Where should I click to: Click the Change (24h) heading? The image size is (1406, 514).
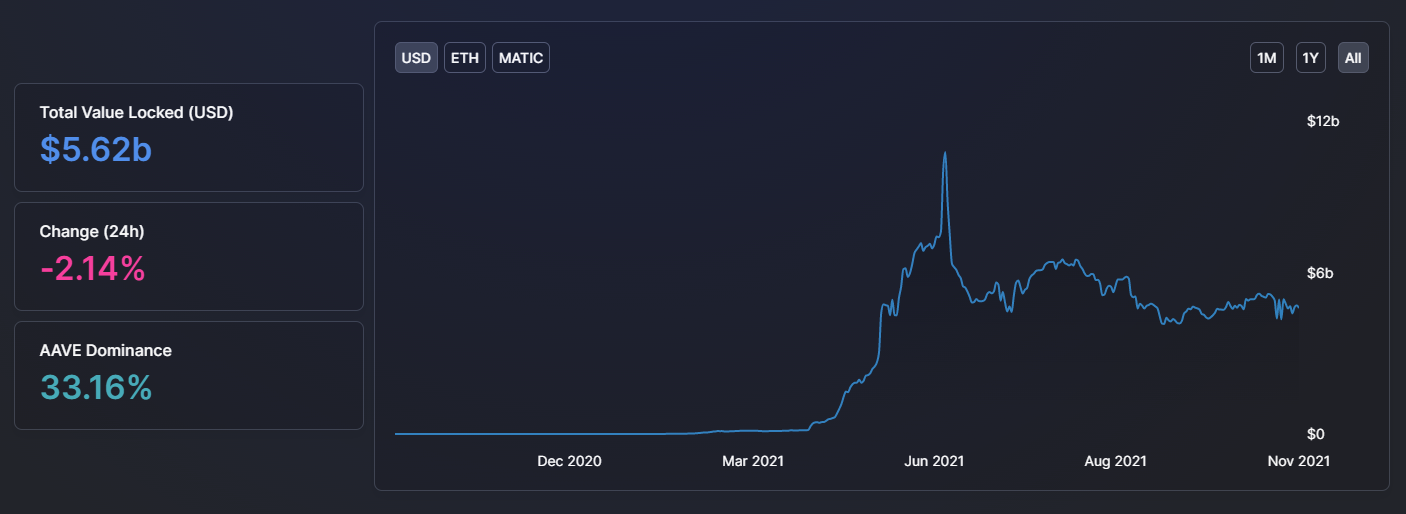pyautogui.click(x=92, y=232)
